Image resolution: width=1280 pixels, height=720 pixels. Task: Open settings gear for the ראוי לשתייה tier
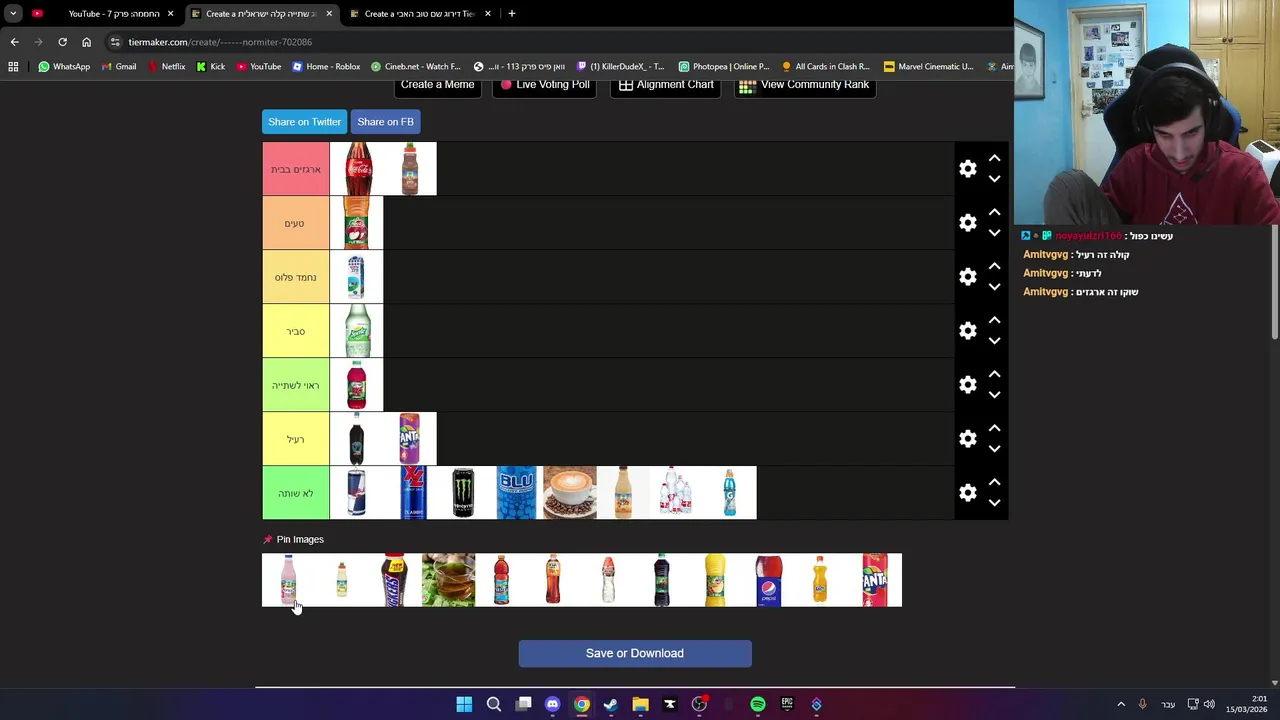[x=967, y=385]
